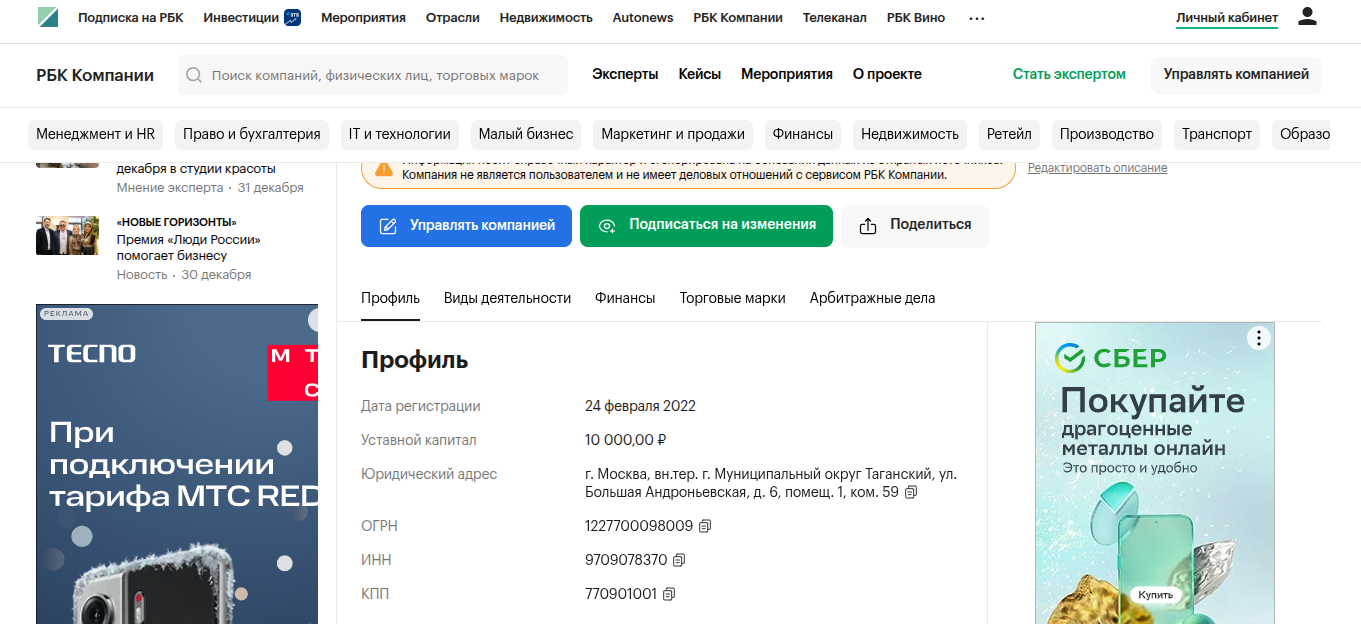
Task: Click the Инвестиции badge icon
Action: click(x=293, y=17)
